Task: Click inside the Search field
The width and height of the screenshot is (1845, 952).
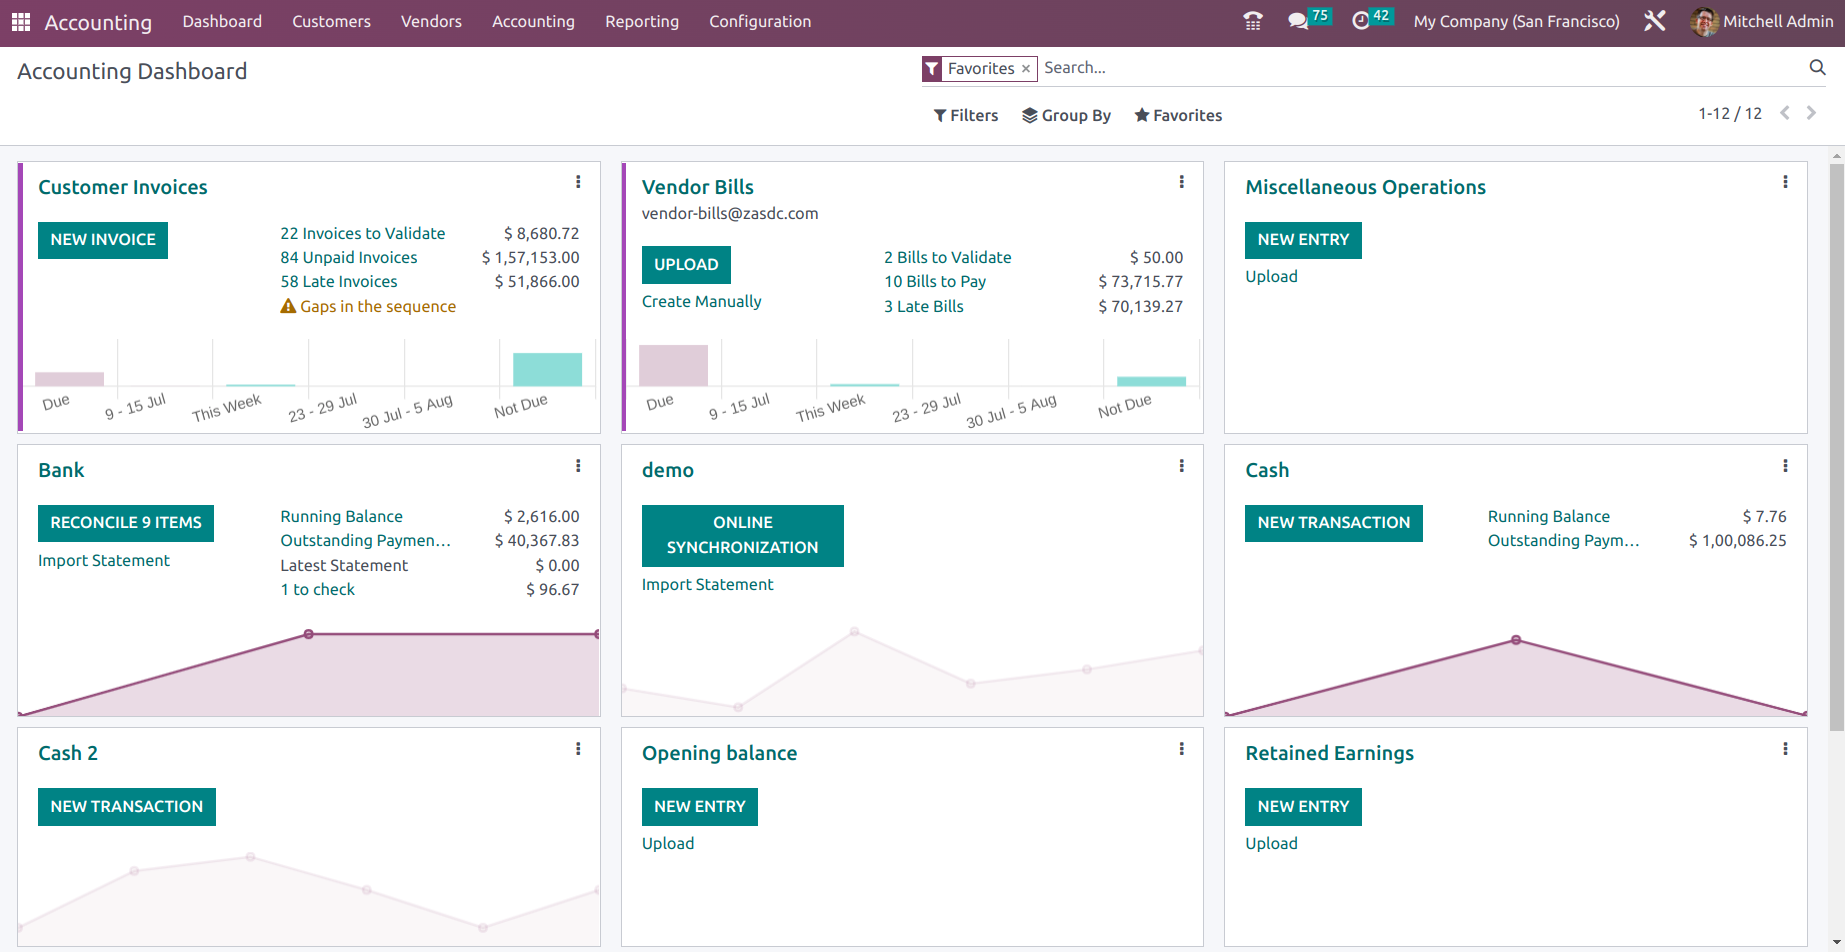Action: click(x=1200, y=68)
